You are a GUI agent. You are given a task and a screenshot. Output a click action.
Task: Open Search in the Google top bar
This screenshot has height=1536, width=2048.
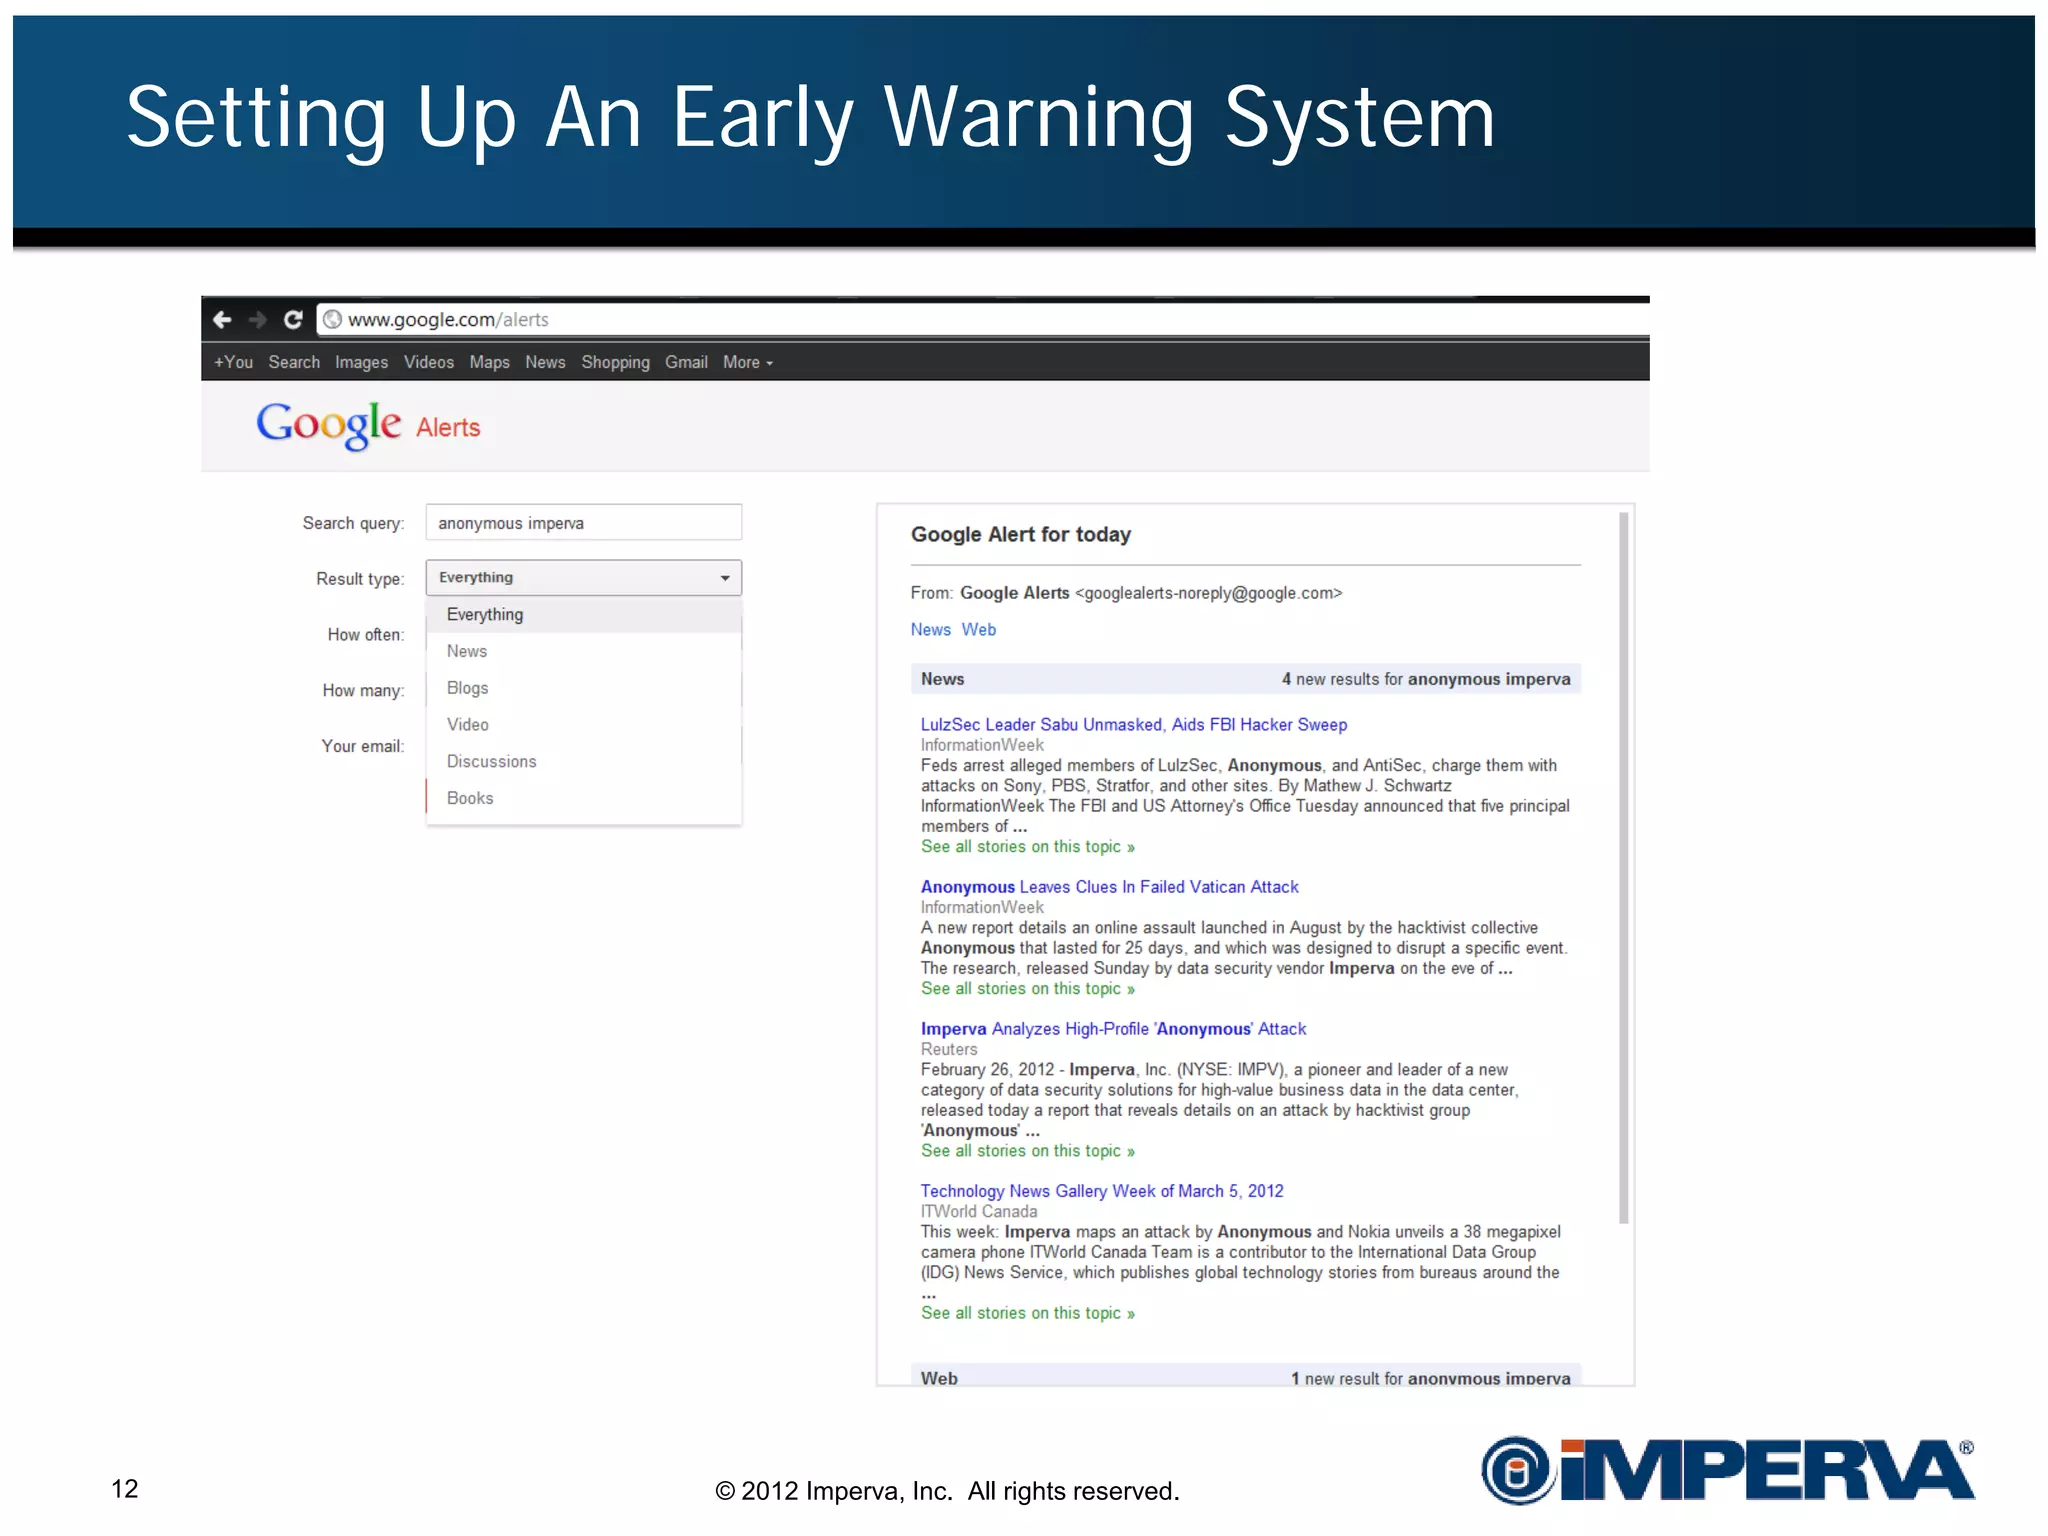tap(294, 362)
